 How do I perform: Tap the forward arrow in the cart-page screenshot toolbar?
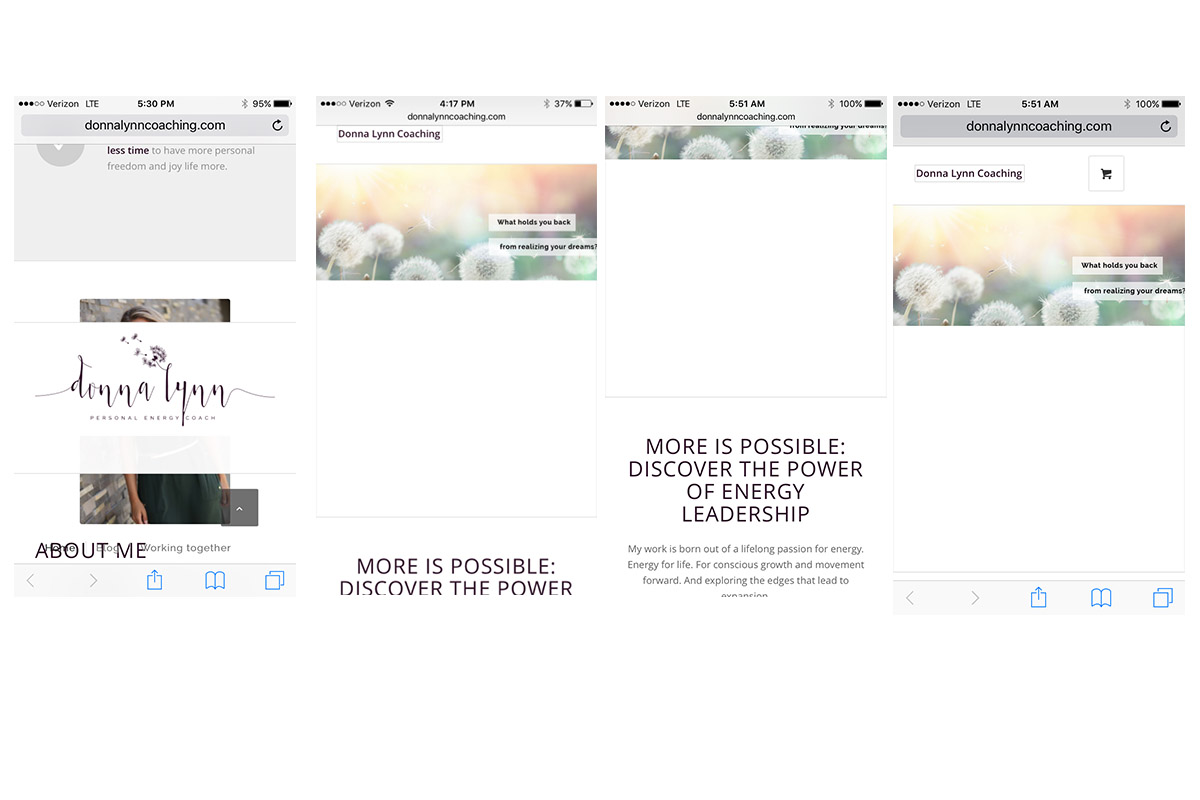[975, 598]
